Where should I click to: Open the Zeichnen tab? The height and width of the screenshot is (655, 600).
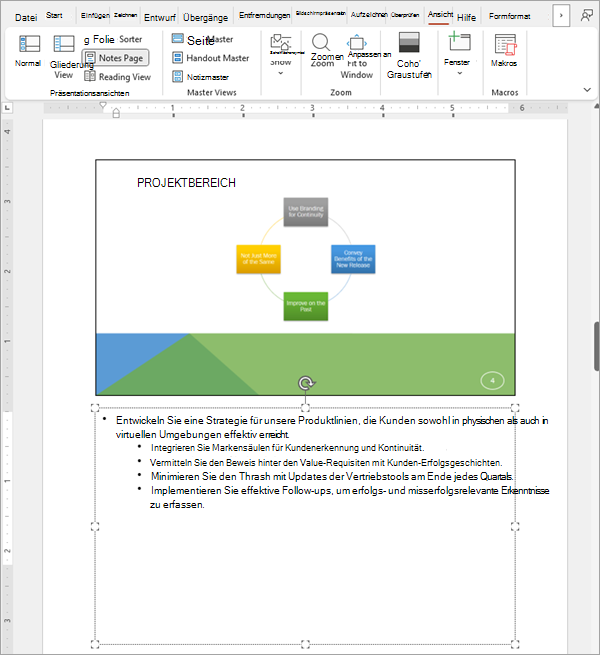[125, 15]
